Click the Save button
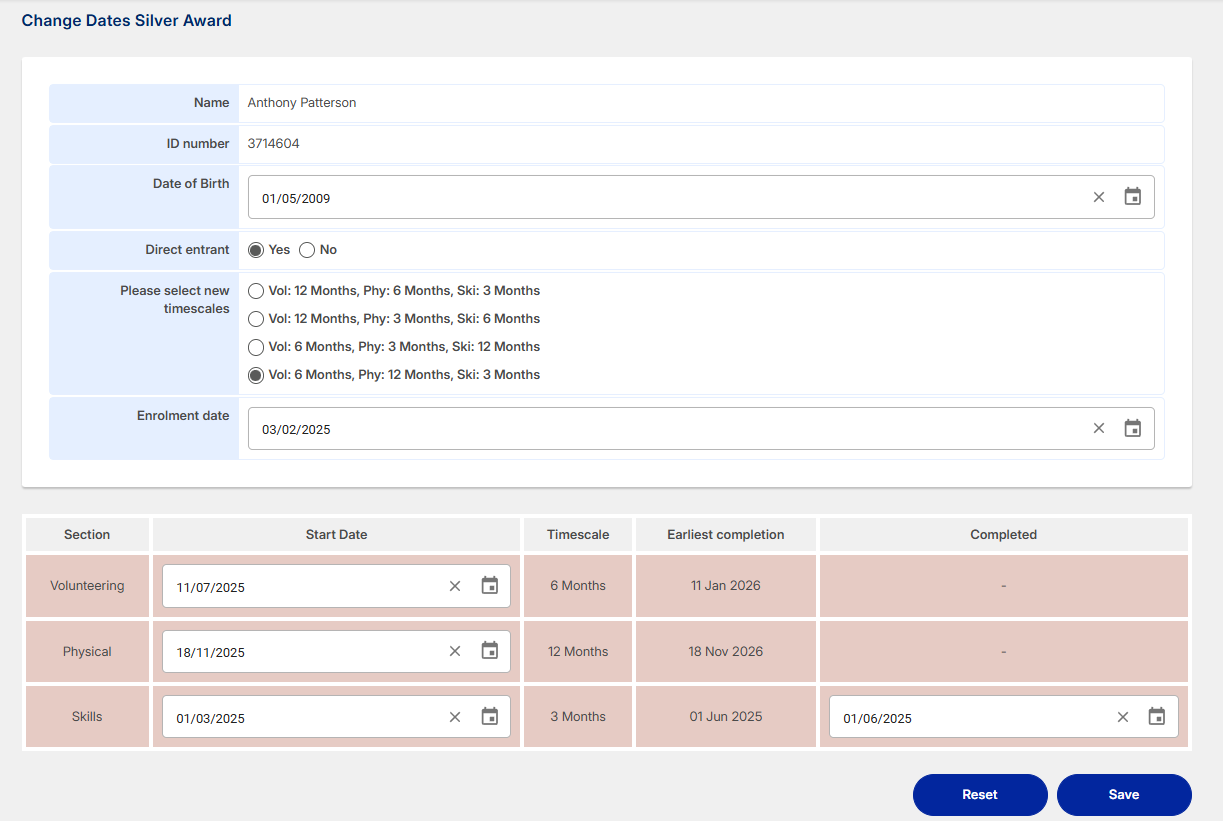This screenshot has width=1223, height=821. coord(1124,795)
